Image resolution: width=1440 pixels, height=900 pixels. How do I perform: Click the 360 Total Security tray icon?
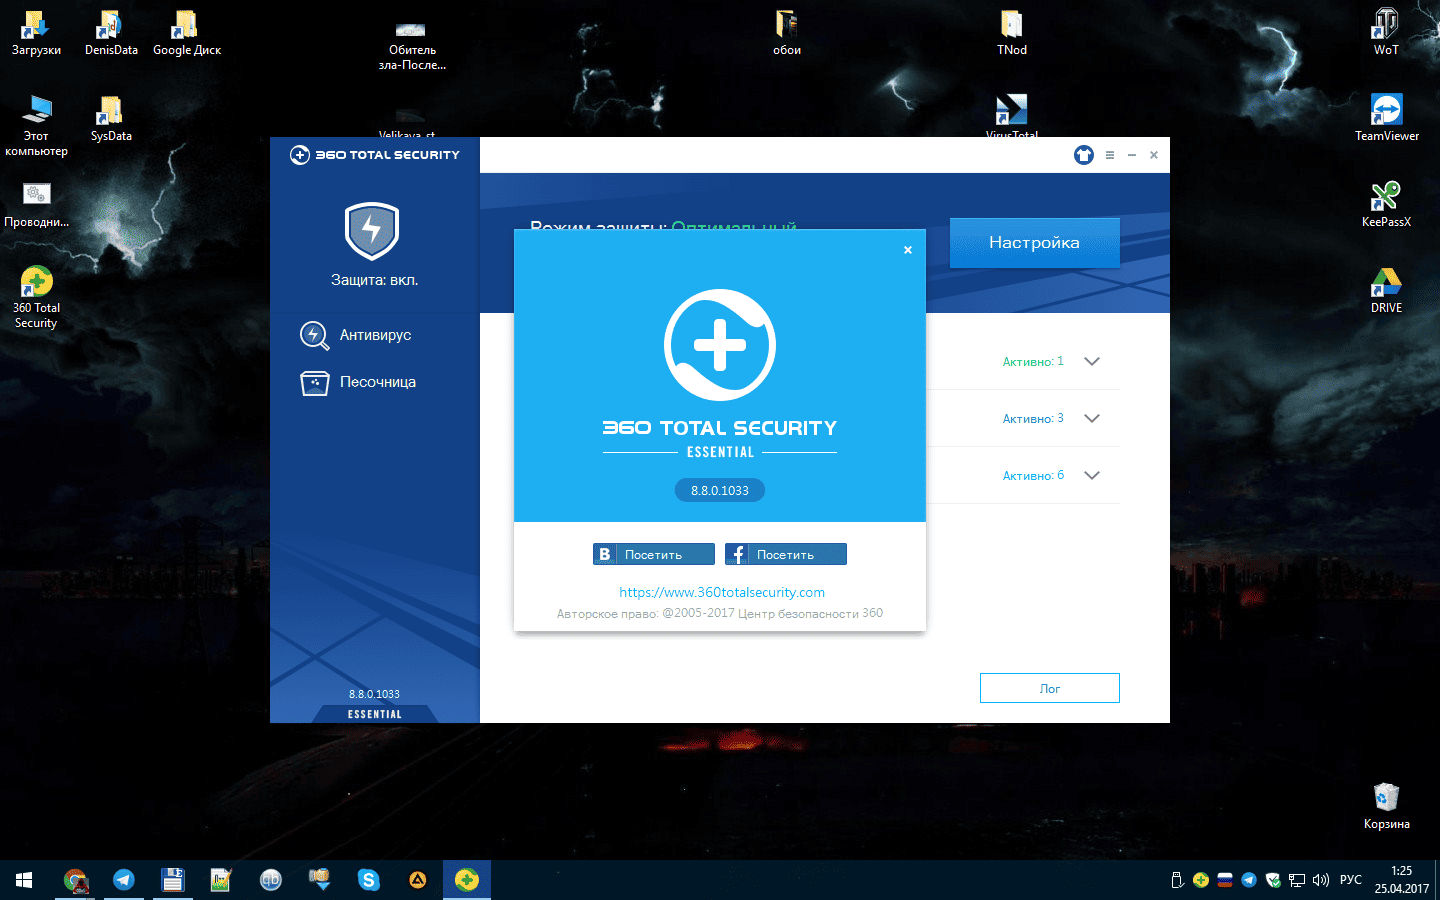pos(1201,880)
